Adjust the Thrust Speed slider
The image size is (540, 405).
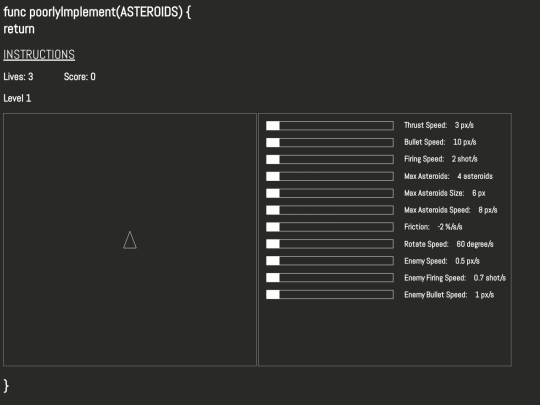330,125
